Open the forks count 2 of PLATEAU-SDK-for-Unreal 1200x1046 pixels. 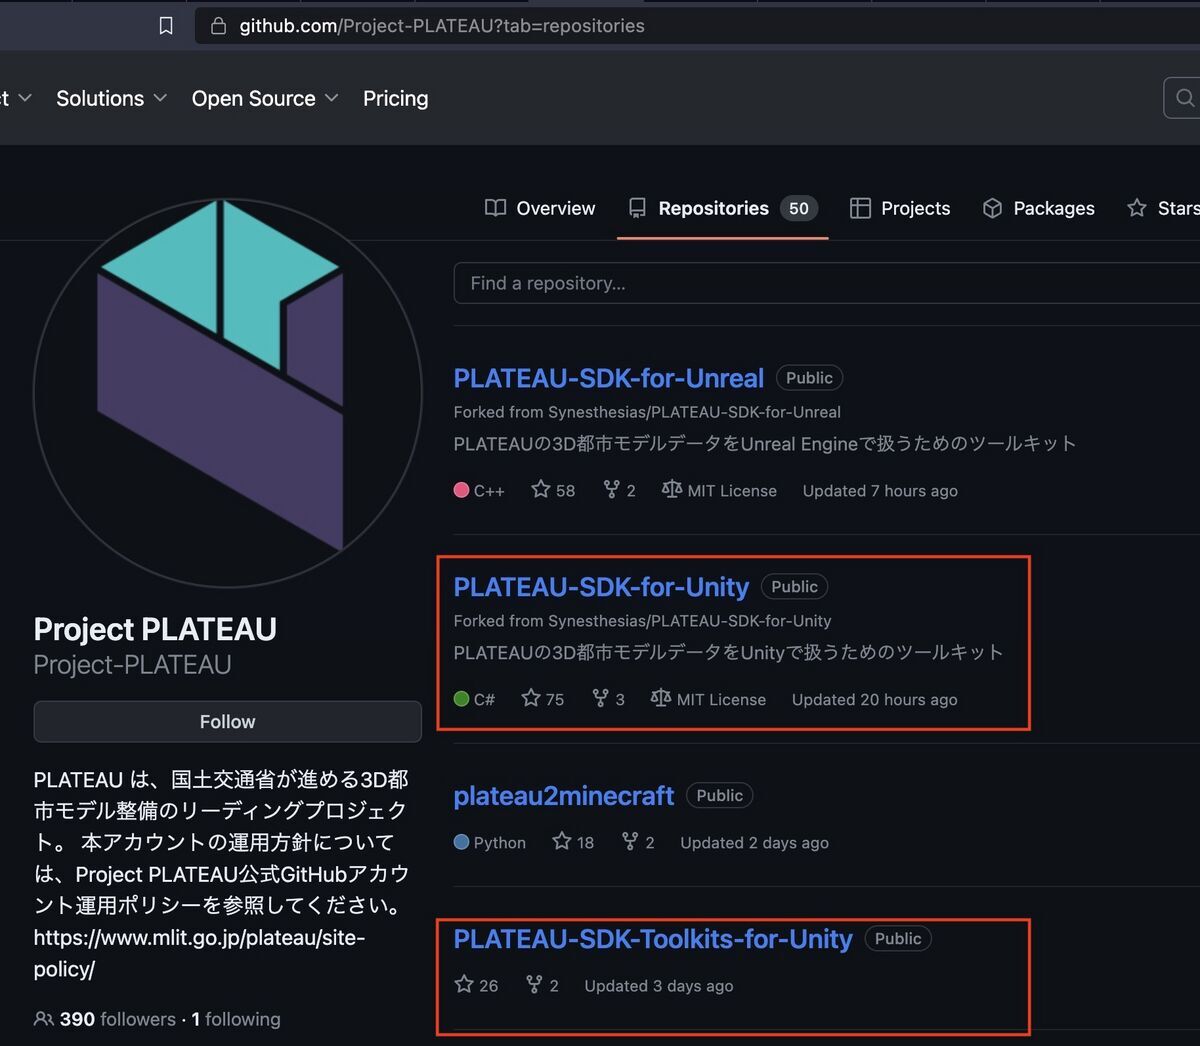pyautogui.click(x=619, y=490)
